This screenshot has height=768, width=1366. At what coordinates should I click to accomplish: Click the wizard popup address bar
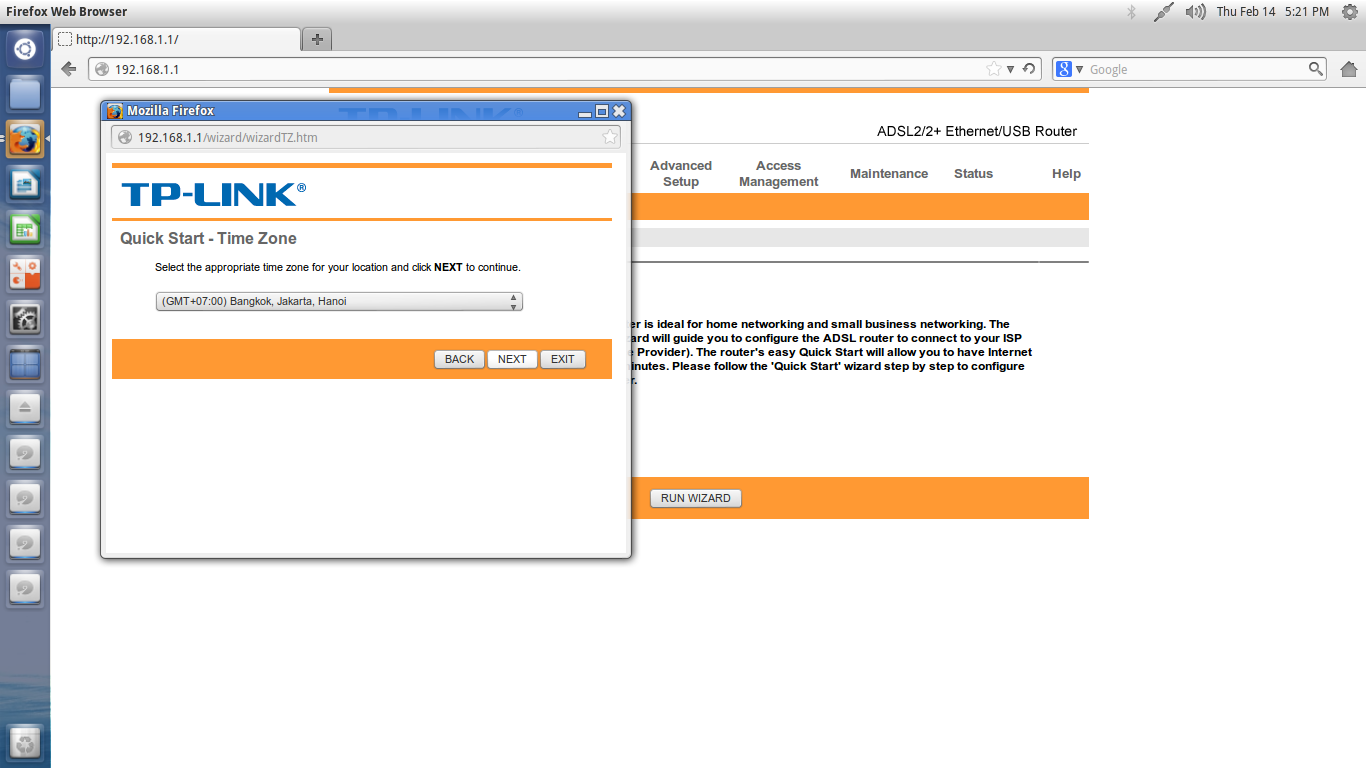[367, 137]
